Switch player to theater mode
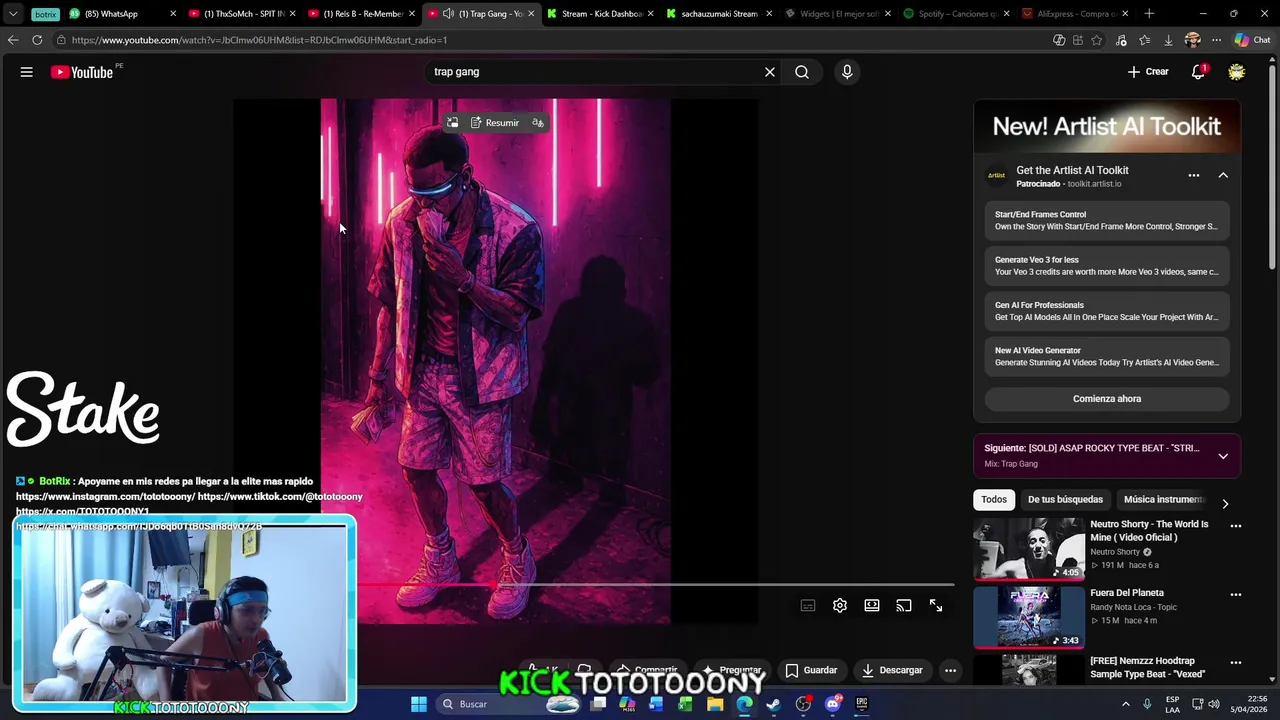Image resolution: width=1280 pixels, height=720 pixels. click(x=872, y=605)
